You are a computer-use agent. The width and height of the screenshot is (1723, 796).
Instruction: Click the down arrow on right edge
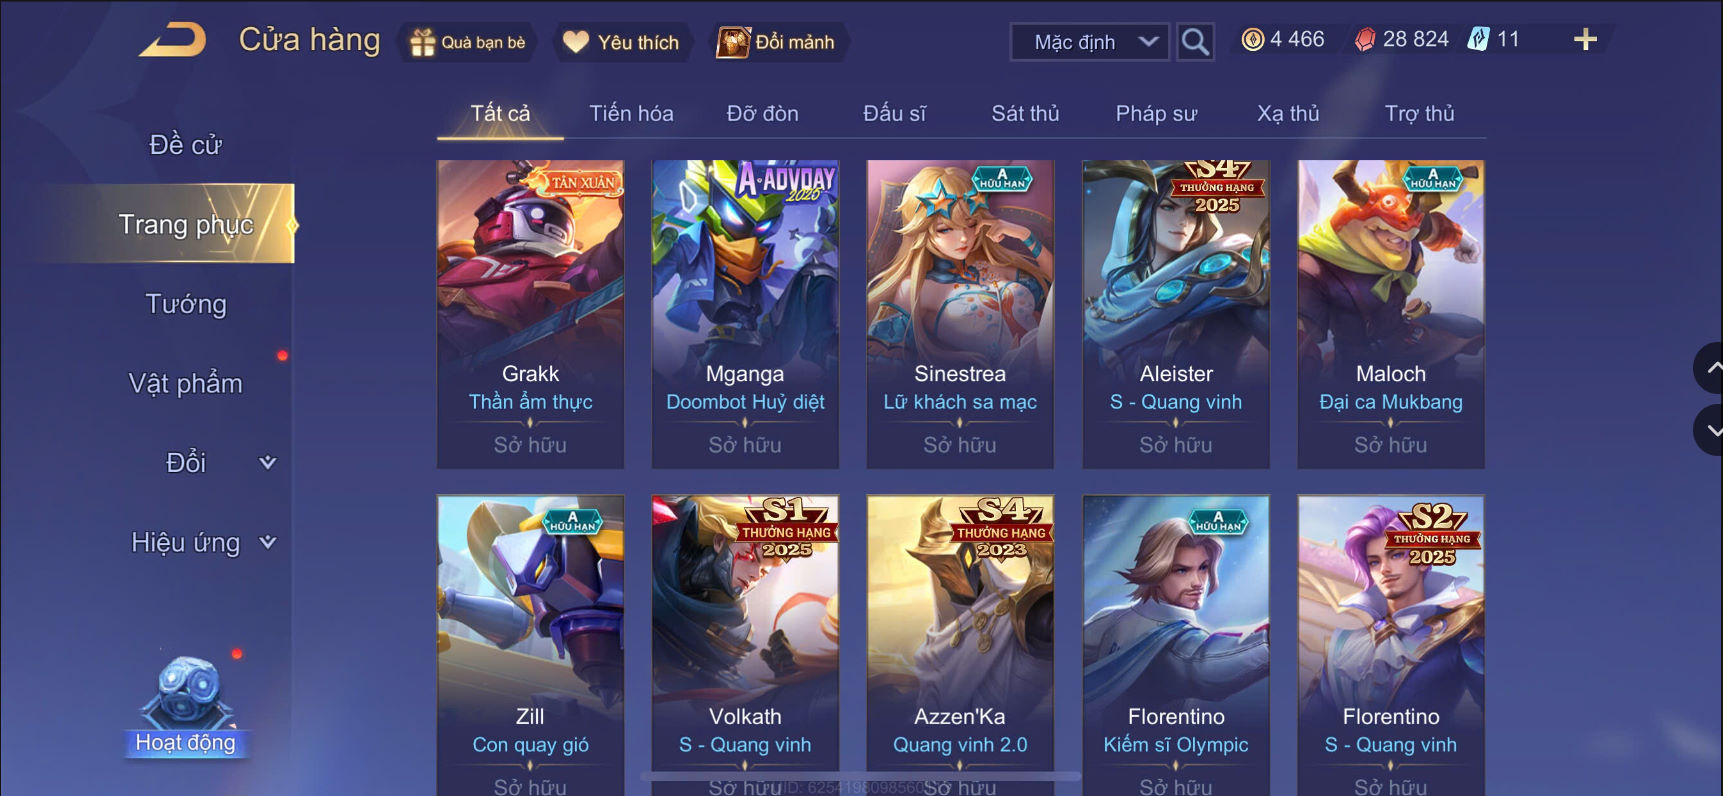point(1709,430)
